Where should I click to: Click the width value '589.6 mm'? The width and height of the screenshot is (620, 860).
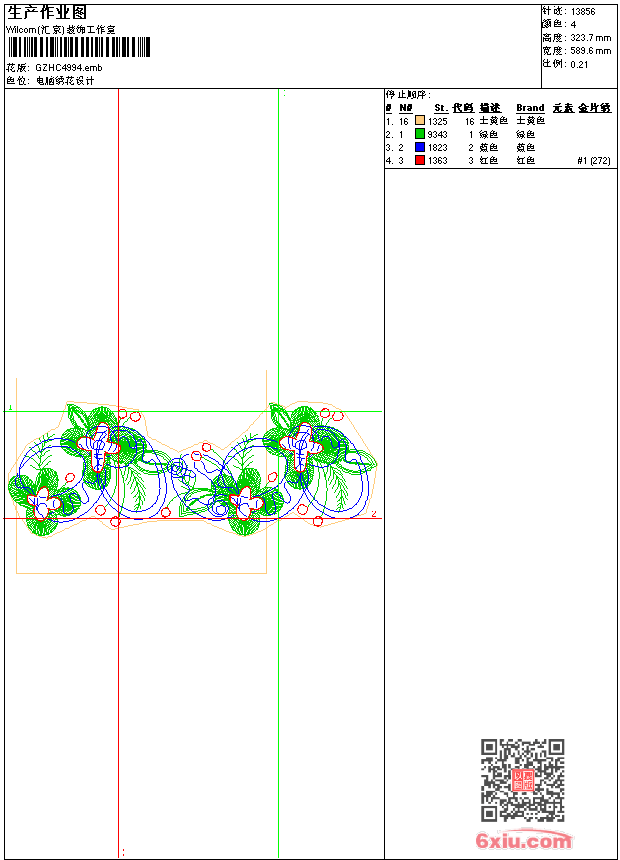tap(590, 51)
